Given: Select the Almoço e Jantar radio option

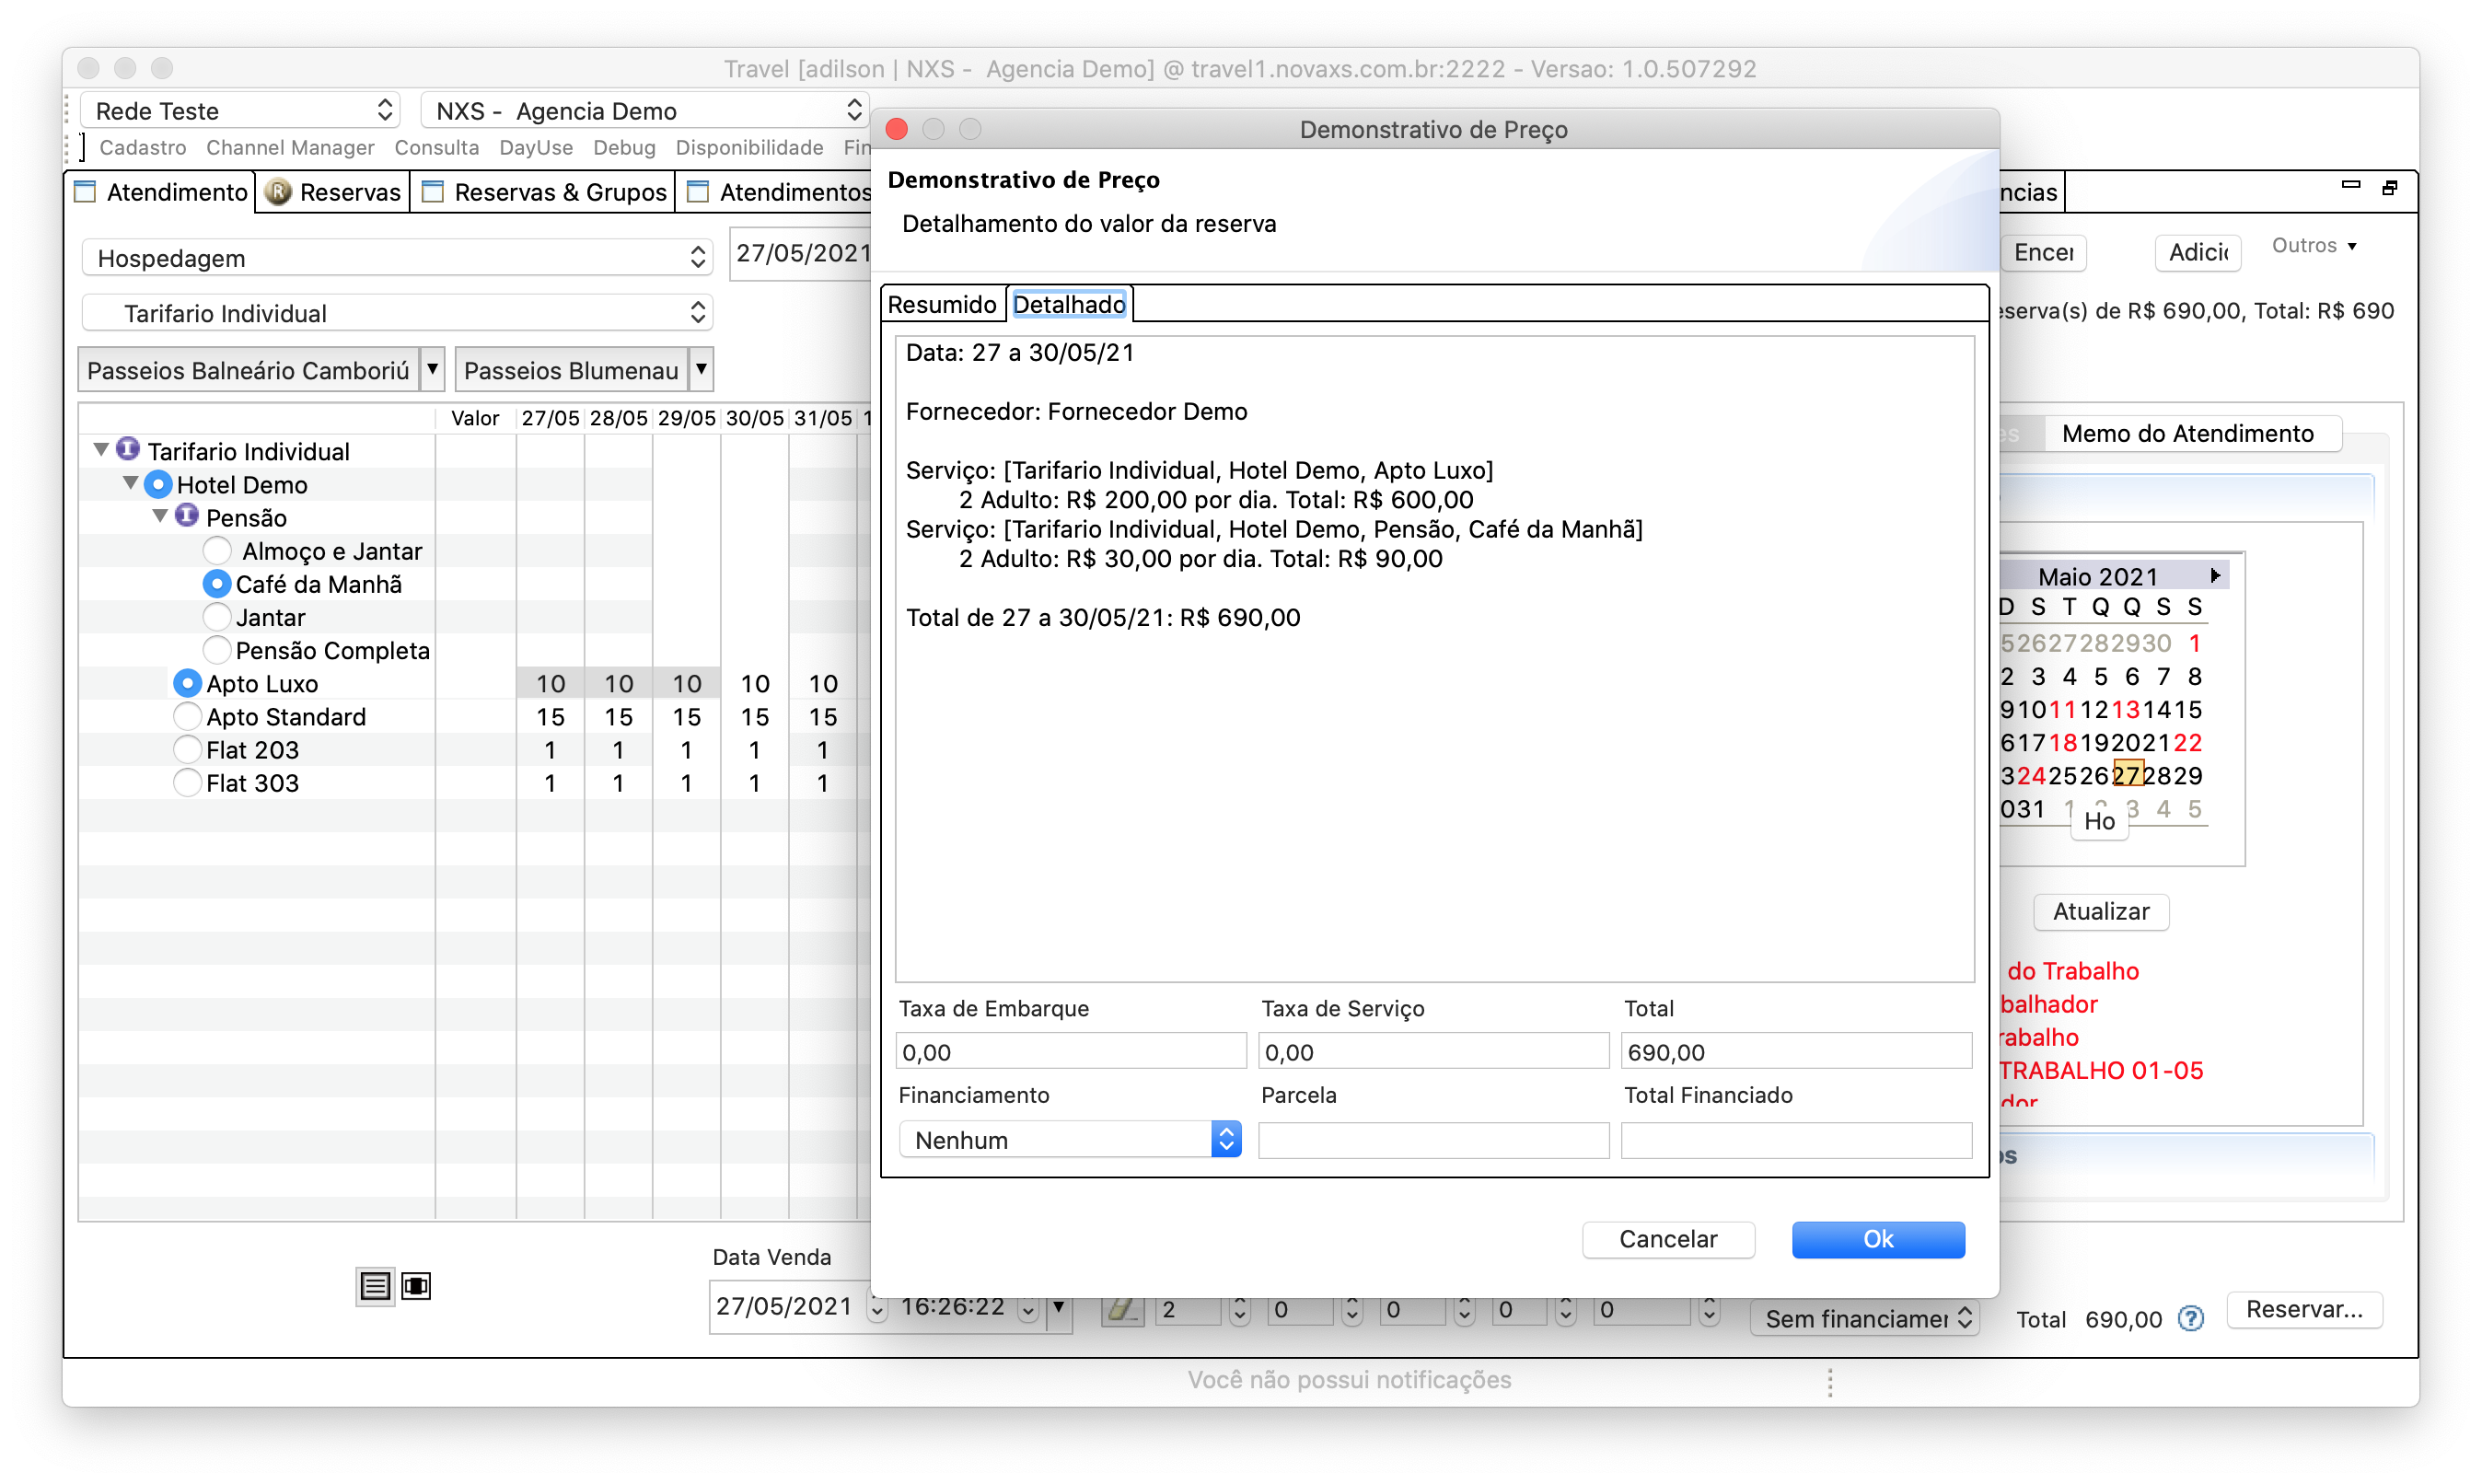Looking at the screenshot, I should coord(217,551).
